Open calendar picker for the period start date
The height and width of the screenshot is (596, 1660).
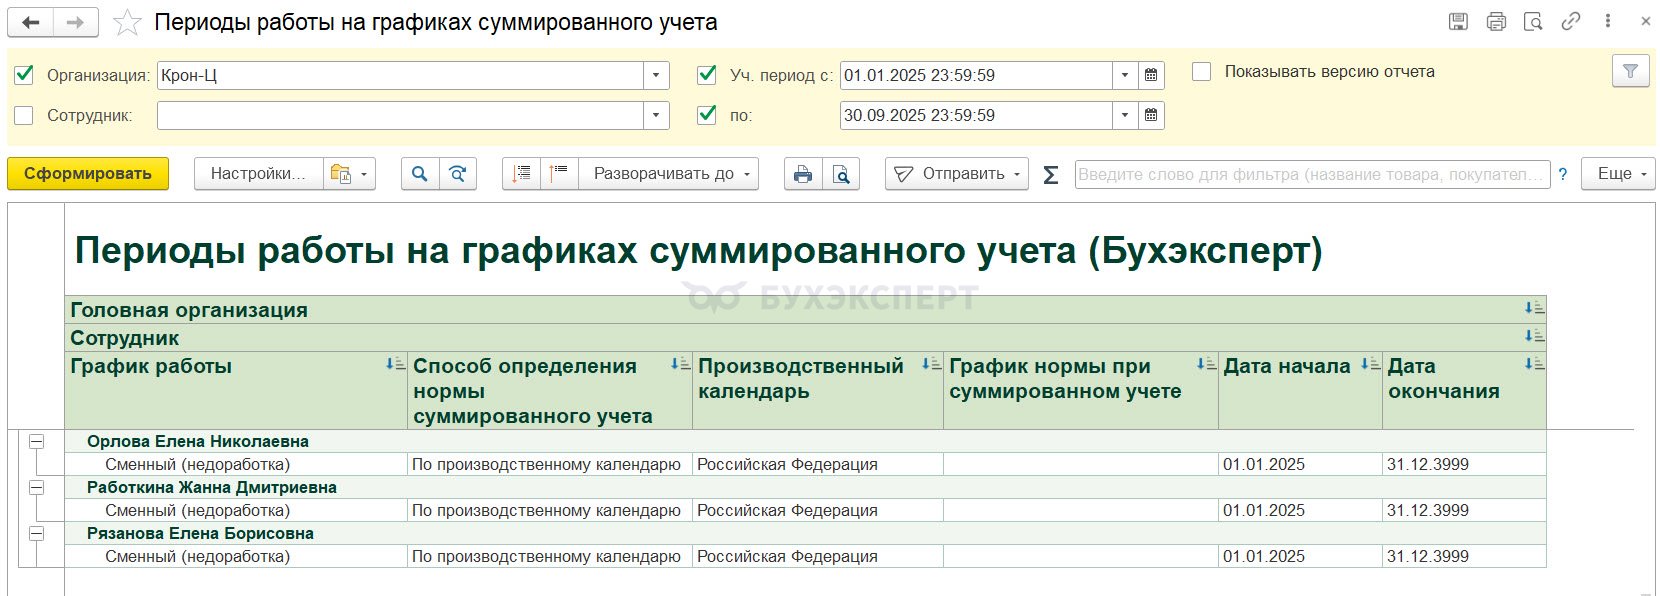1151,75
